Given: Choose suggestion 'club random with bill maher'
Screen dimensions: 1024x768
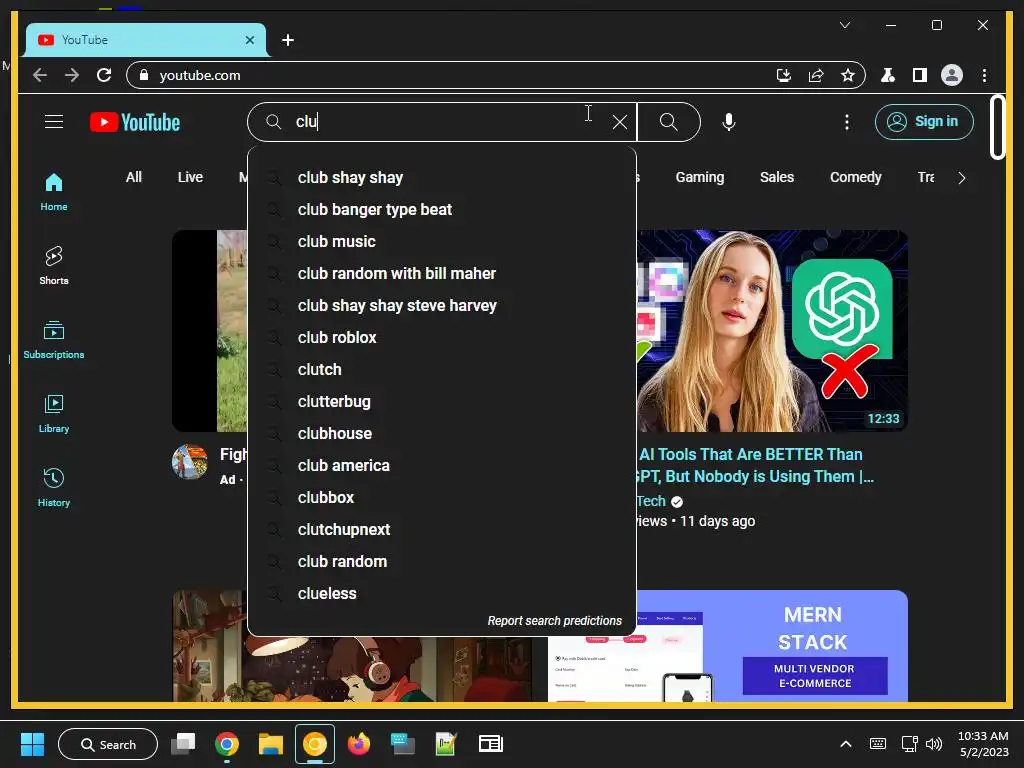Looking at the screenshot, I should pyautogui.click(x=442, y=274).
